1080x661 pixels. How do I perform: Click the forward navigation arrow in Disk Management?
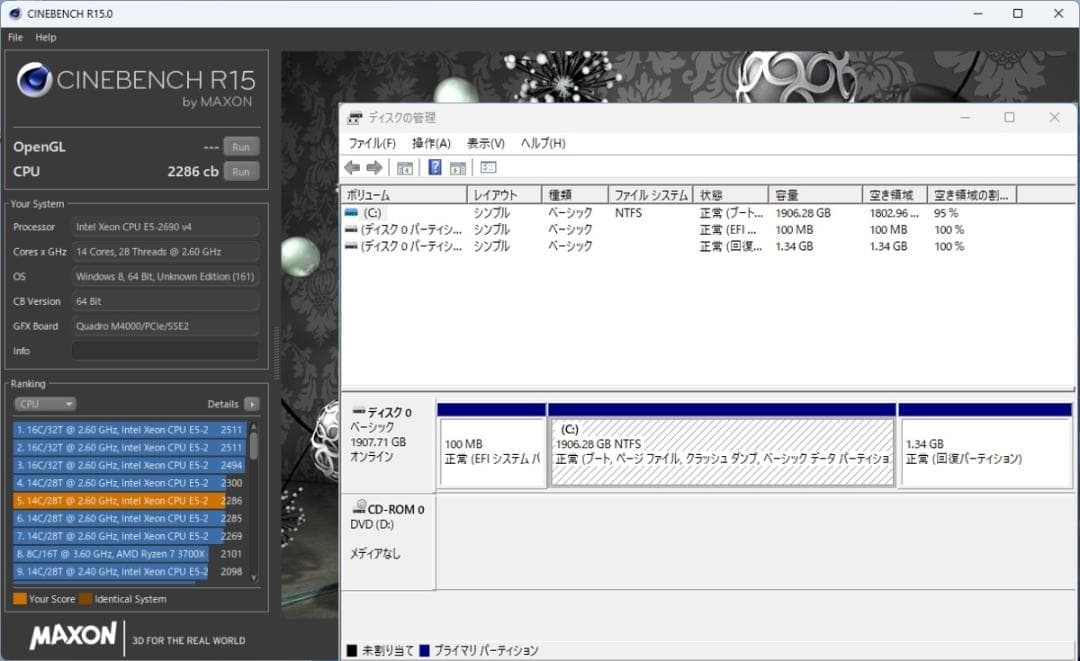[x=374, y=168]
